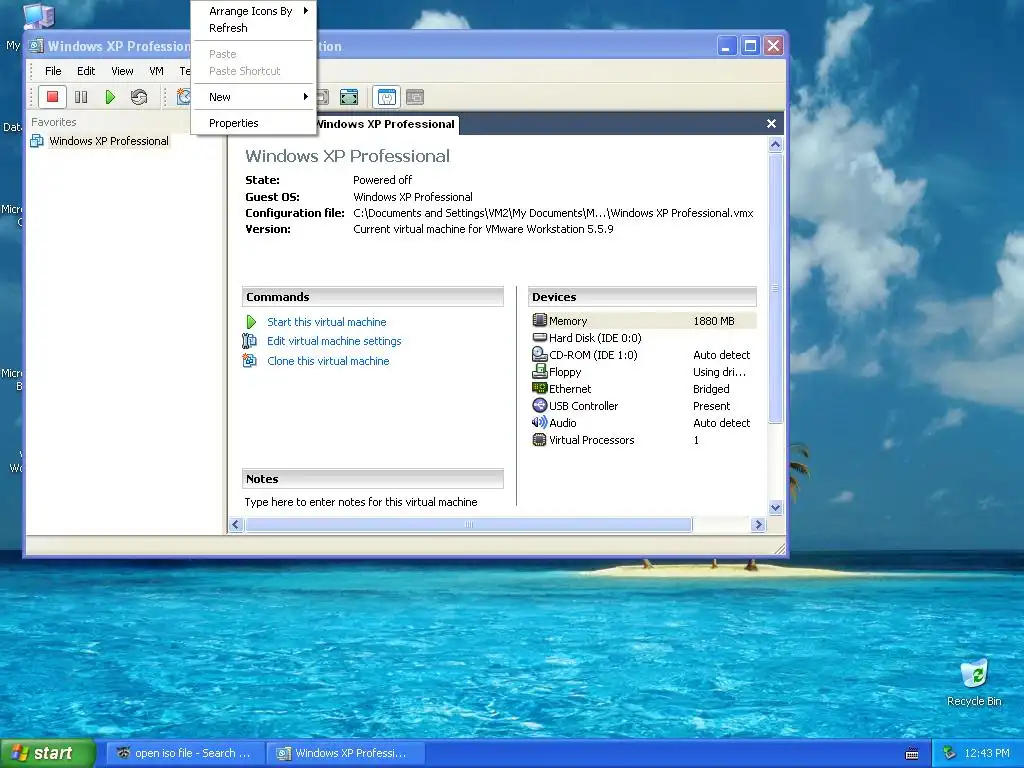This screenshot has width=1024, height=768.
Task: Click the Powered off state text
Action: [382, 180]
